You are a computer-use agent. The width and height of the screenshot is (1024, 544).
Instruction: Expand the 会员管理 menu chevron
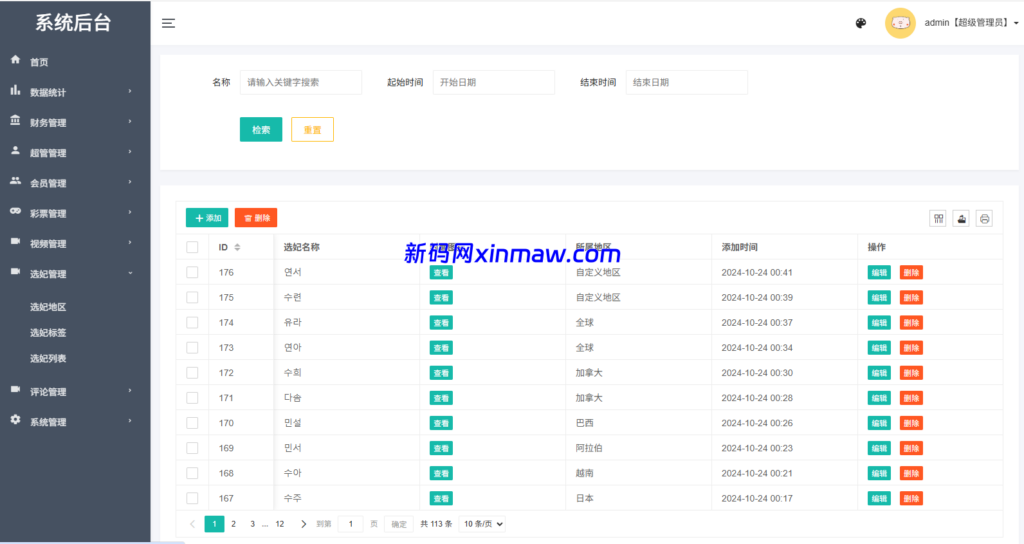[x=130, y=182]
